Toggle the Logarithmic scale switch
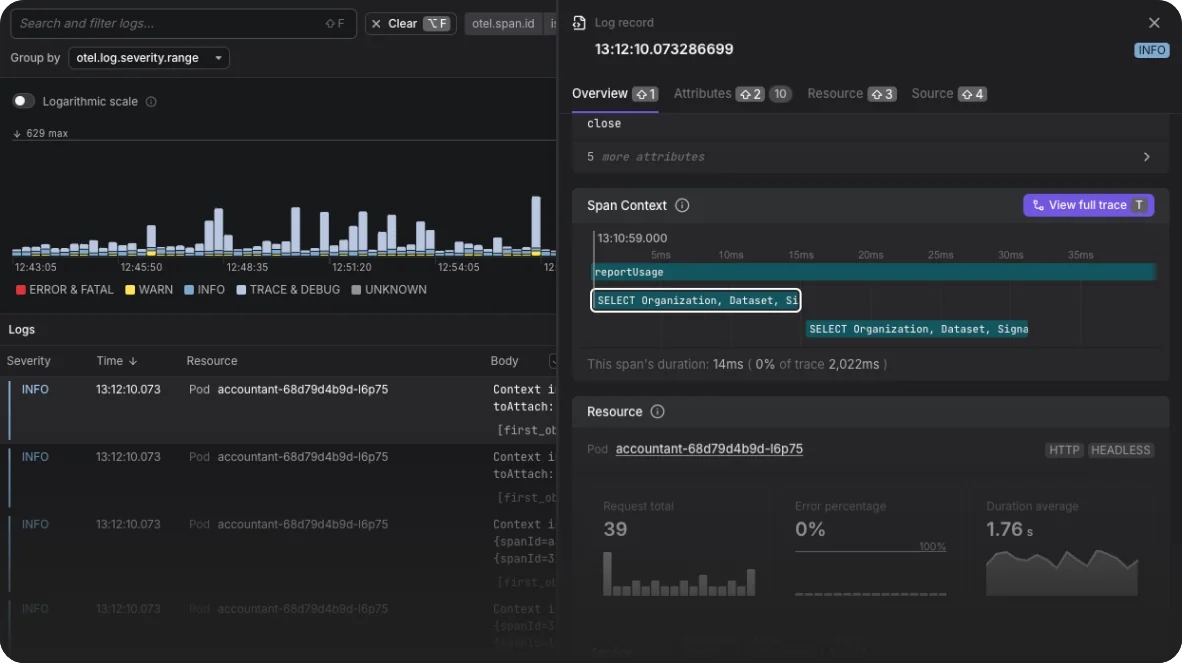This screenshot has height=663, width=1182. [23, 101]
